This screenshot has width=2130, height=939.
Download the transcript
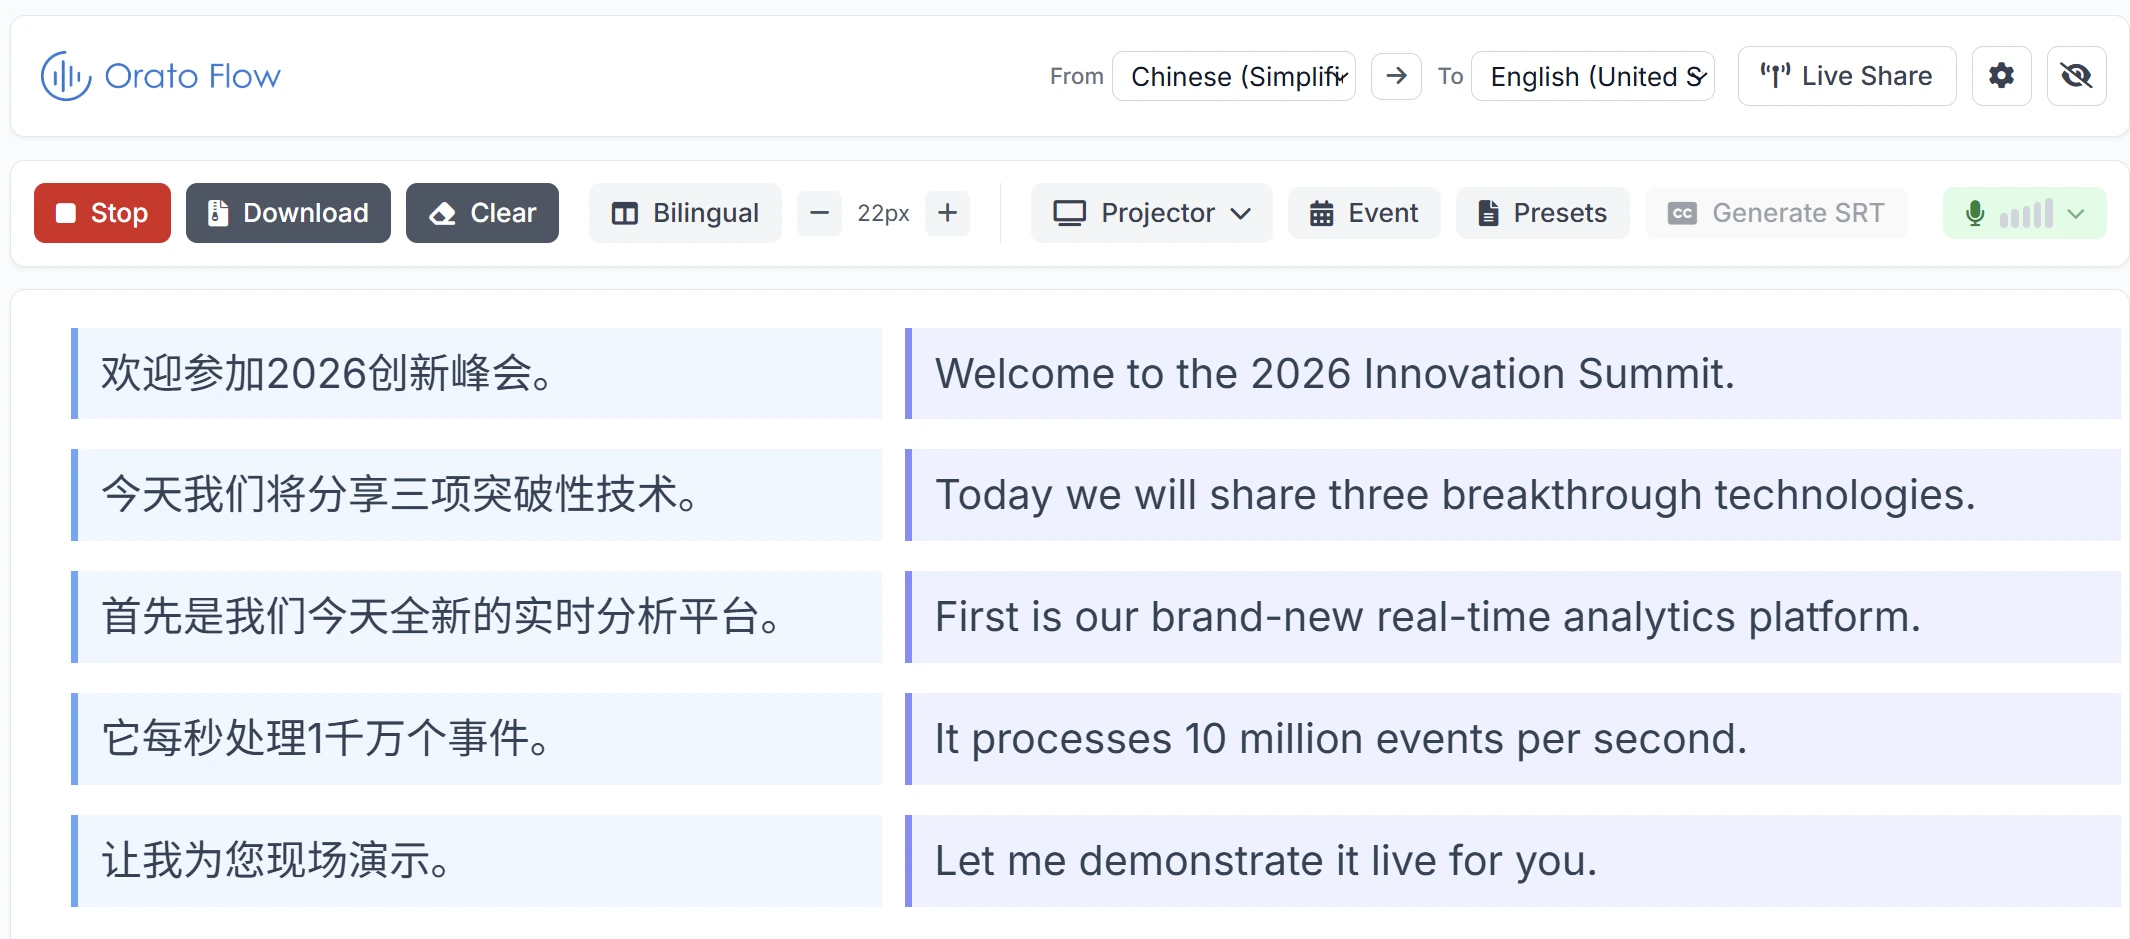pyautogui.click(x=288, y=213)
